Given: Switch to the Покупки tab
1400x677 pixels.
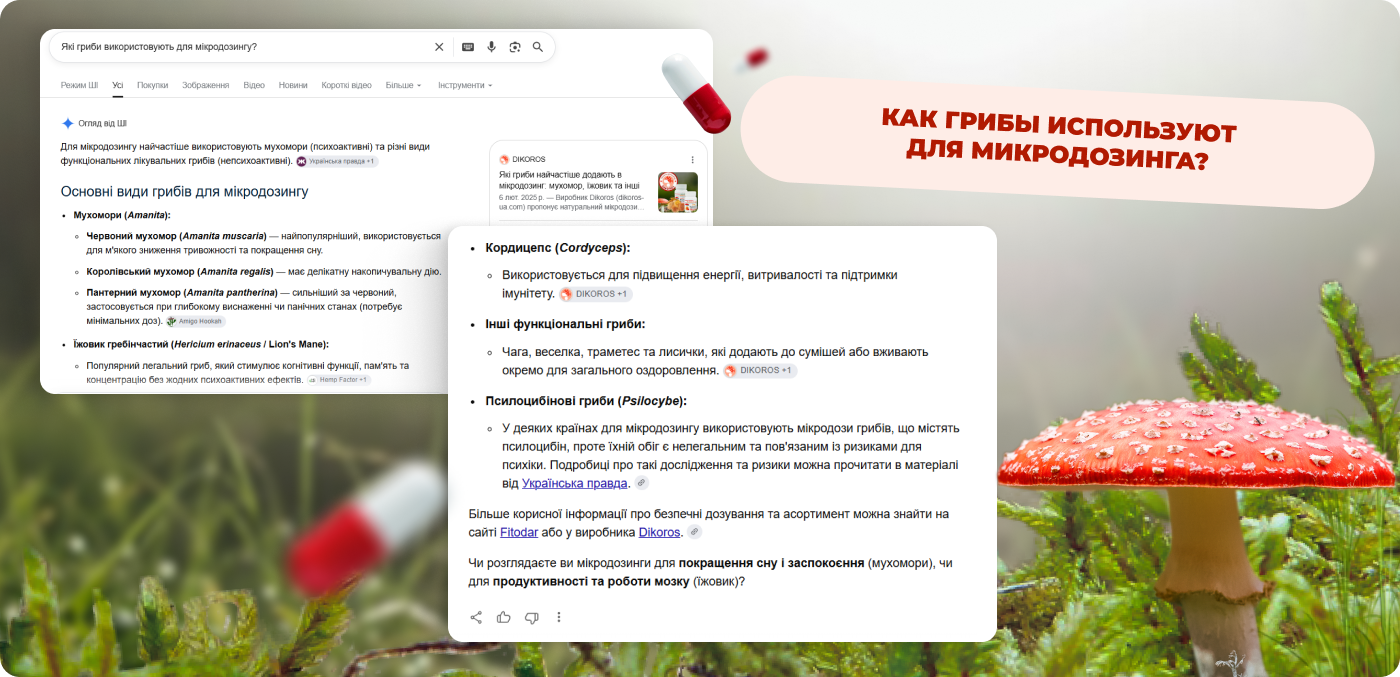Looking at the screenshot, I should (x=153, y=85).
